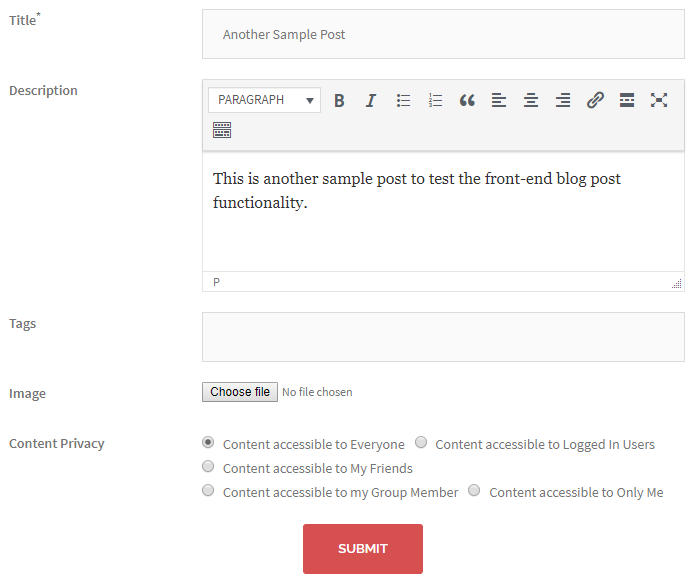Select Content accessible to Everyone
The width and height of the screenshot is (694, 584).
tap(208, 442)
